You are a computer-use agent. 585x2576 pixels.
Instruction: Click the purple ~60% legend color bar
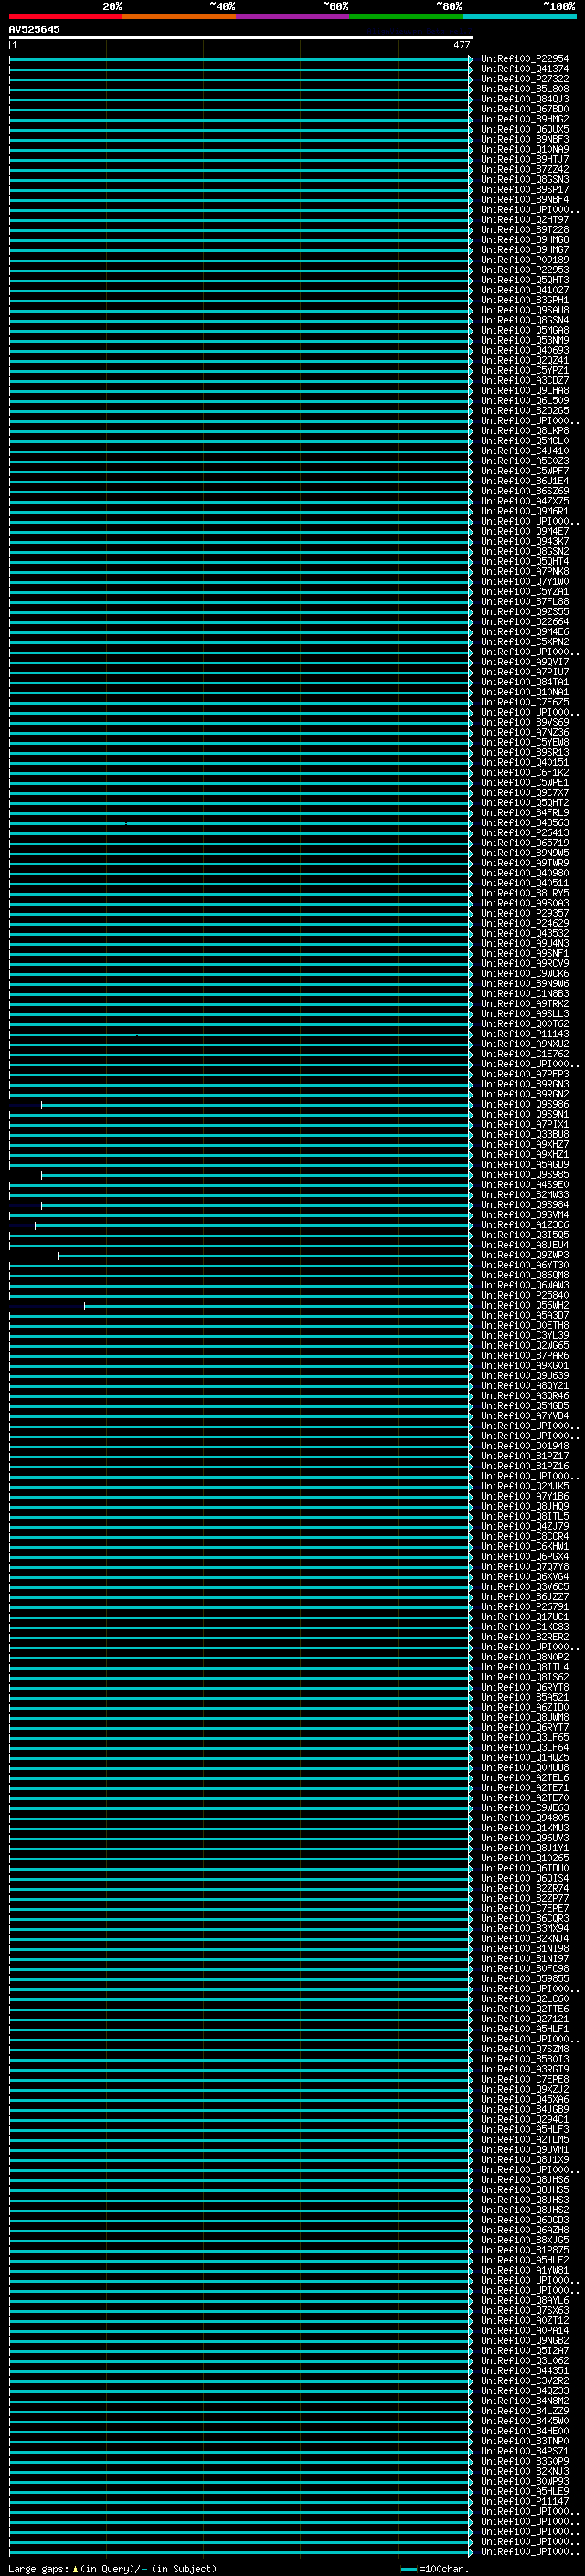pyautogui.click(x=293, y=16)
